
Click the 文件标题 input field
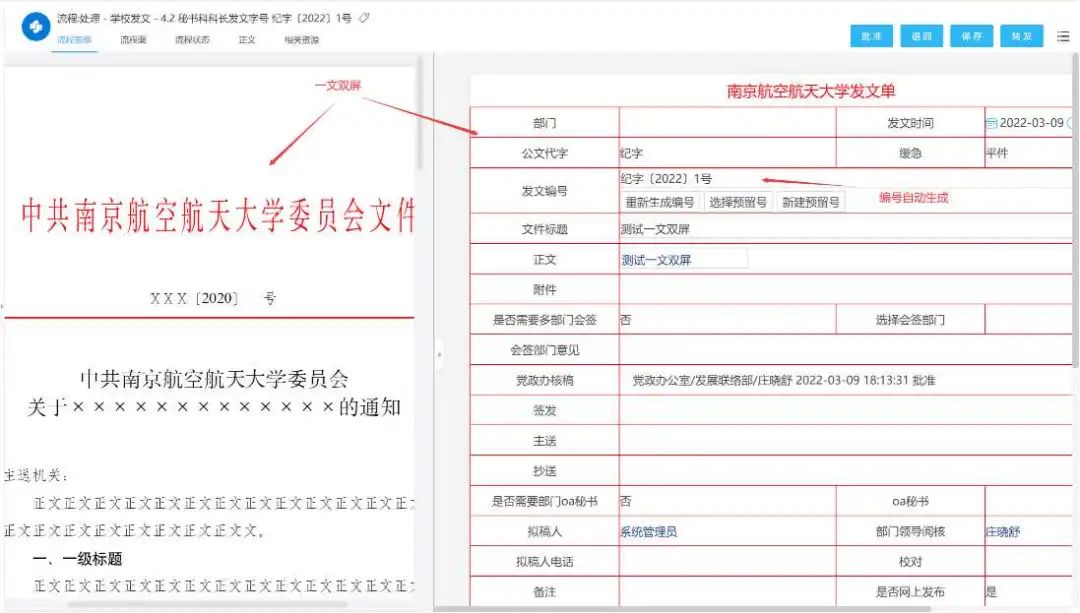tap(846, 229)
